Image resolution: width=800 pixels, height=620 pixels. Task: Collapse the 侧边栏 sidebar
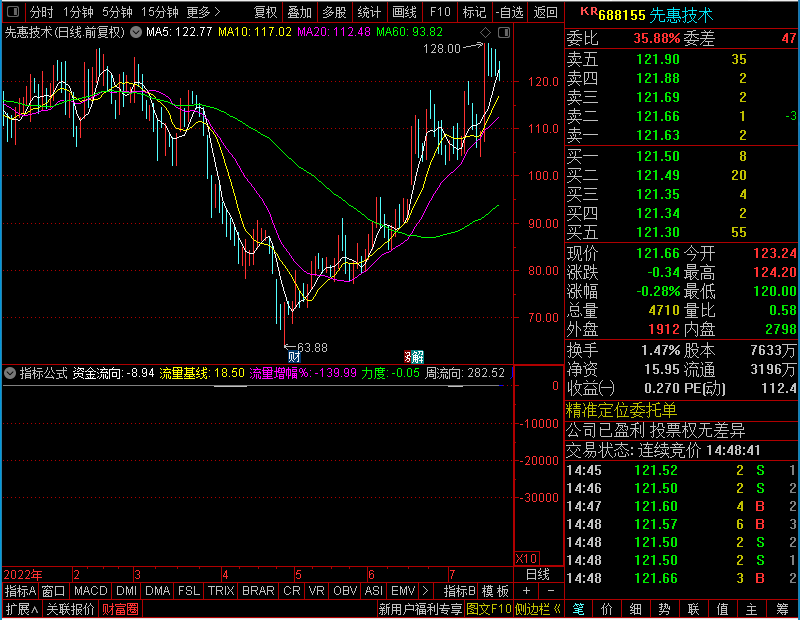[537, 609]
